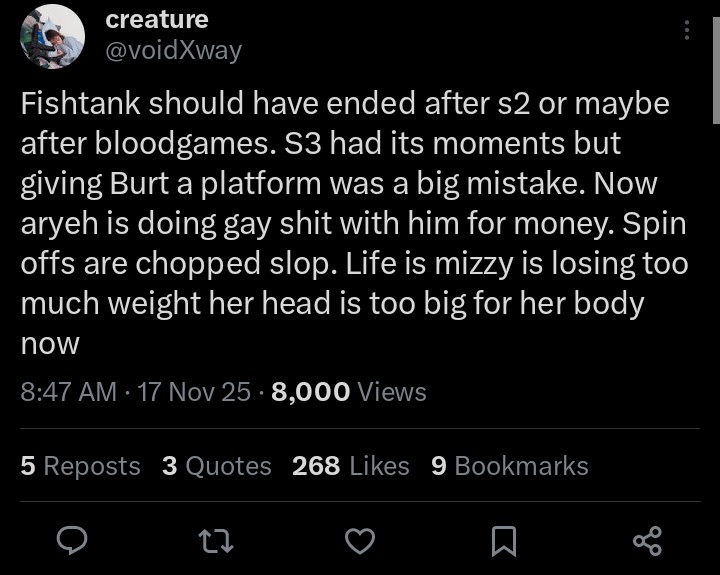This screenshot has width=720, height=575.
Task: Open the 3 Quotes list
Action: click(216, 466)
